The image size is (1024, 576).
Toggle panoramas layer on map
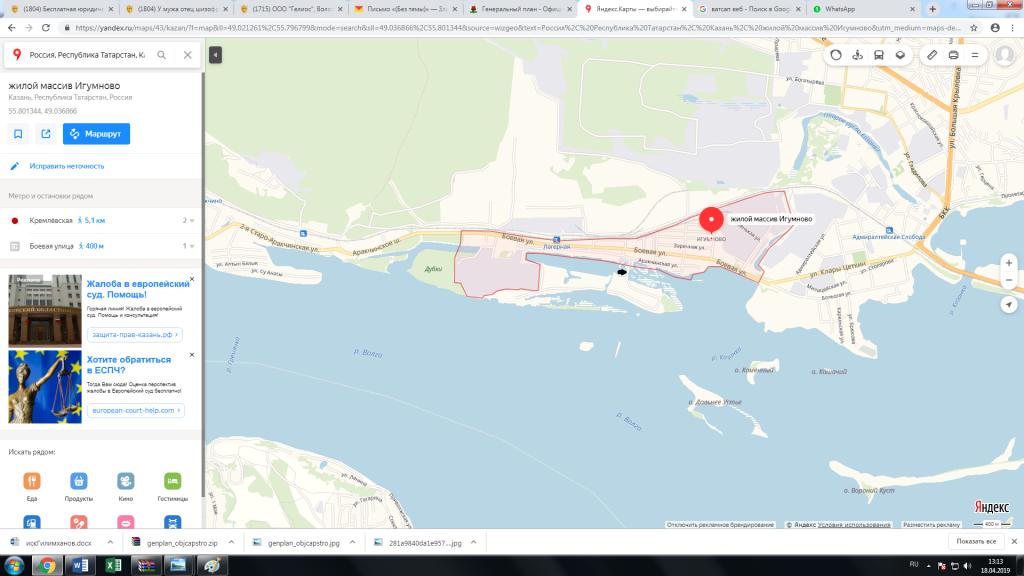pos(857,55)
